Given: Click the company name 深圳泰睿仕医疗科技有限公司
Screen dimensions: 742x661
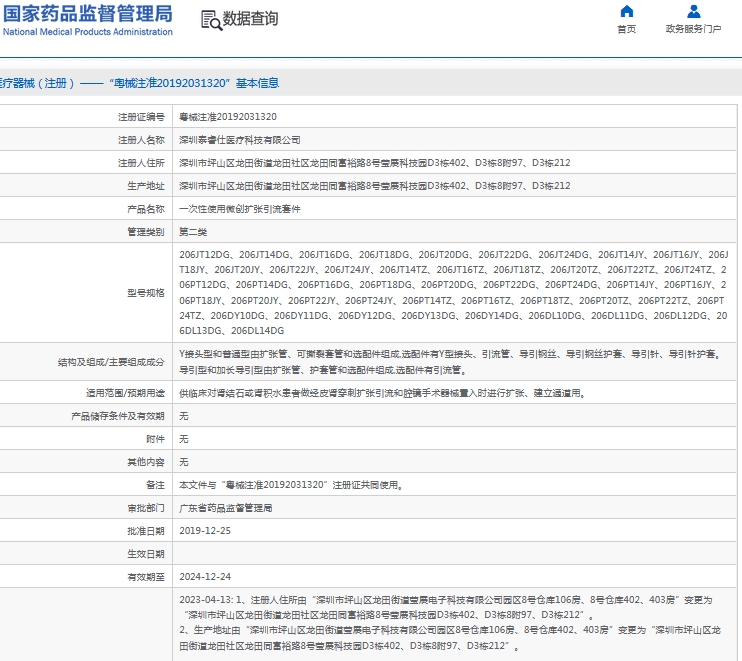Looking at the screenshot, I should pyautogui.click(x=240, y=140).
